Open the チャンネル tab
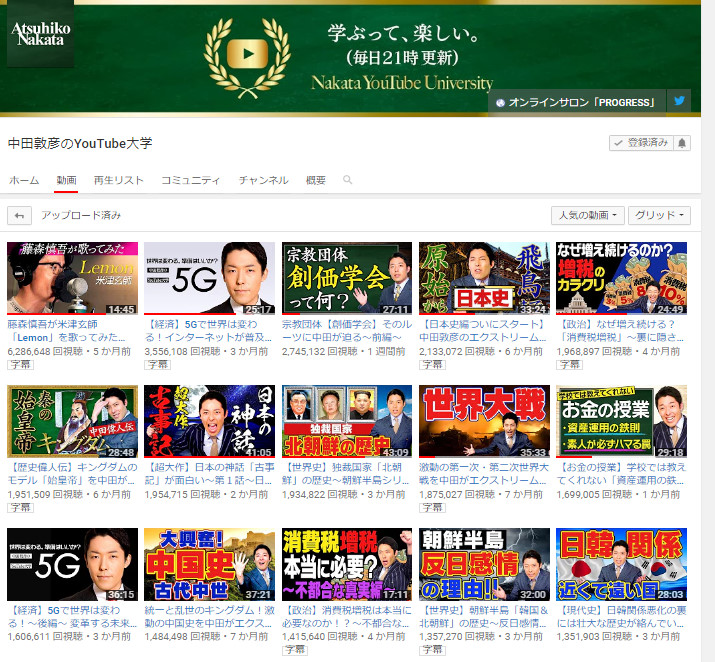Screen dimensions: 715x662 pyautogui.click(x=264, y=181)
